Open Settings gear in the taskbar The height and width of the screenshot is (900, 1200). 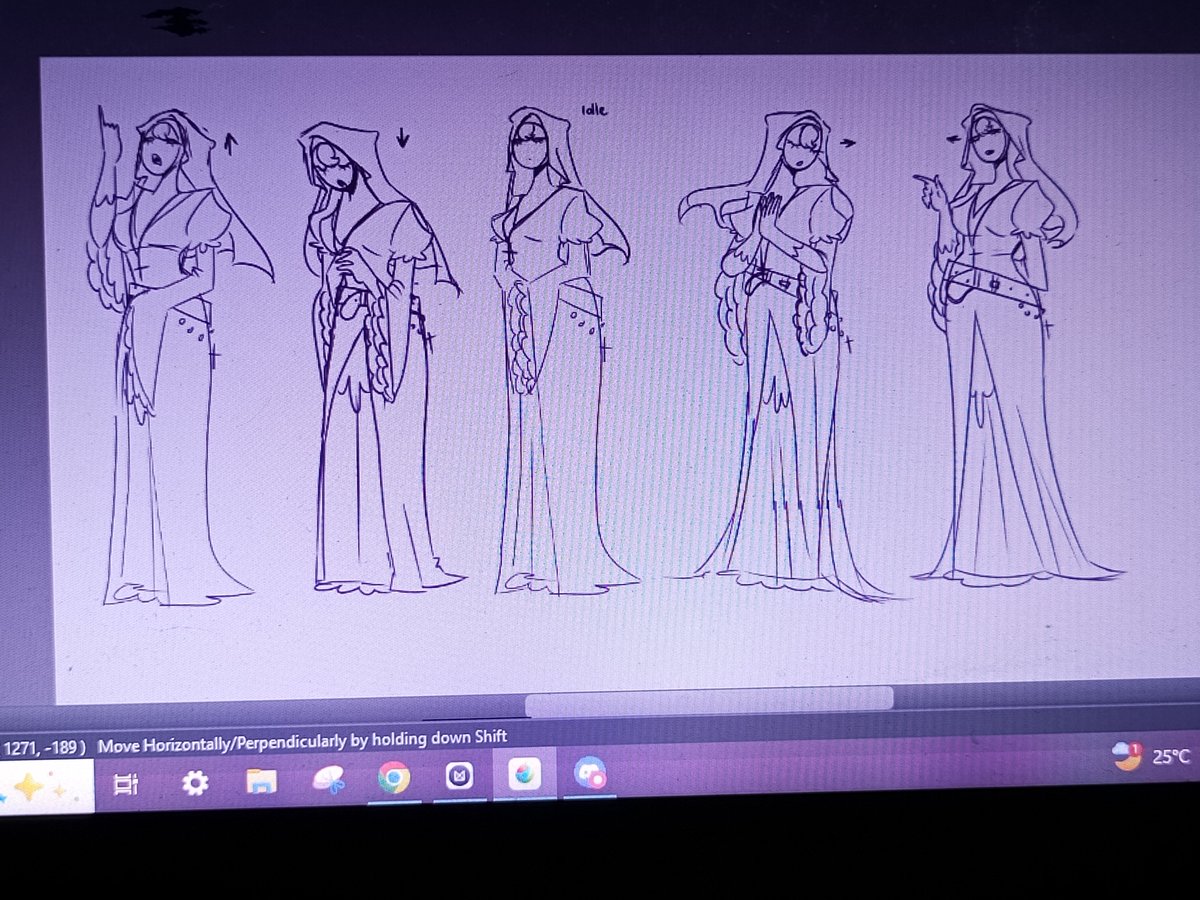(x=195, y=783)
